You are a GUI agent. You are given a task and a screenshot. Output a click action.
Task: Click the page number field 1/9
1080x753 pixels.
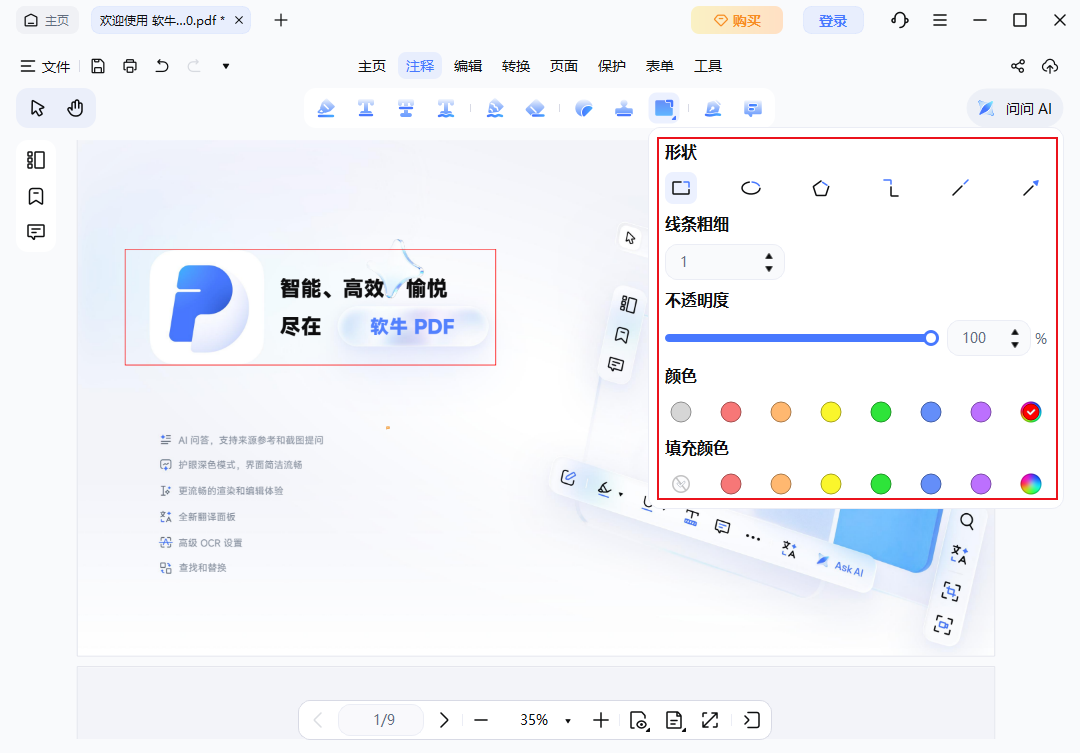(x=381, y=720)
